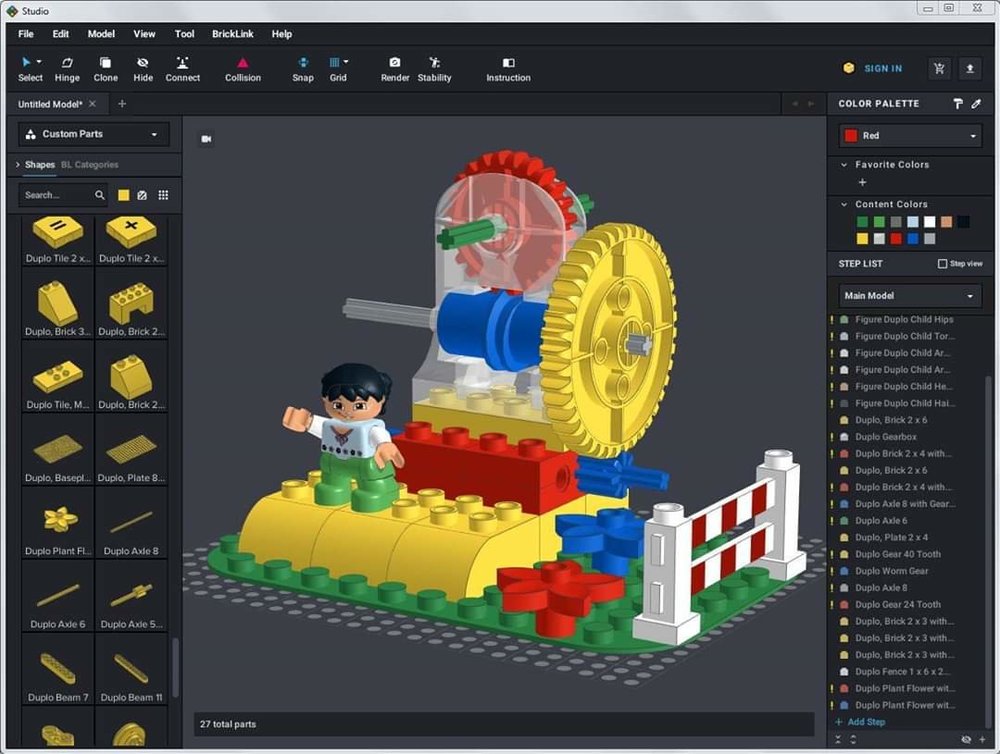The width and height of the screenshot is (1000, 754).
Task: Select Duplo Gear 40 Tooth in step list
Action: click(x=898, y=554)
